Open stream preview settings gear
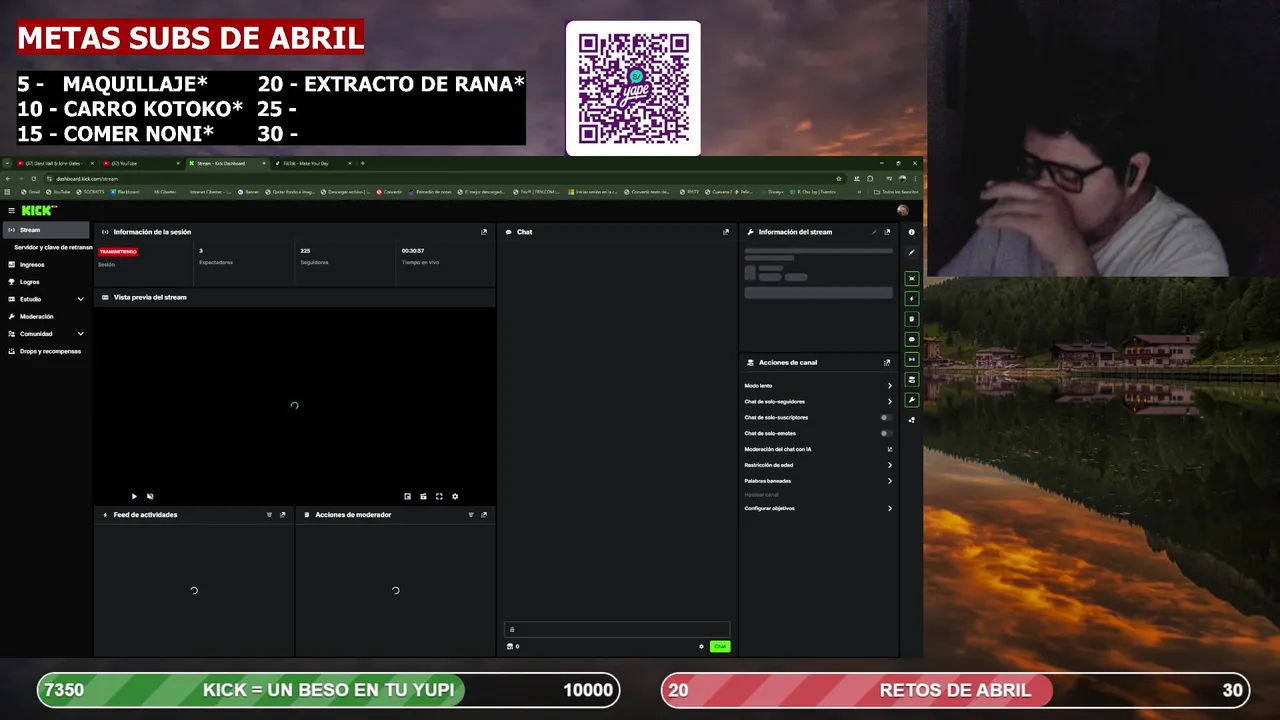This screenshot has width=1280, height=720. point(455,496)
